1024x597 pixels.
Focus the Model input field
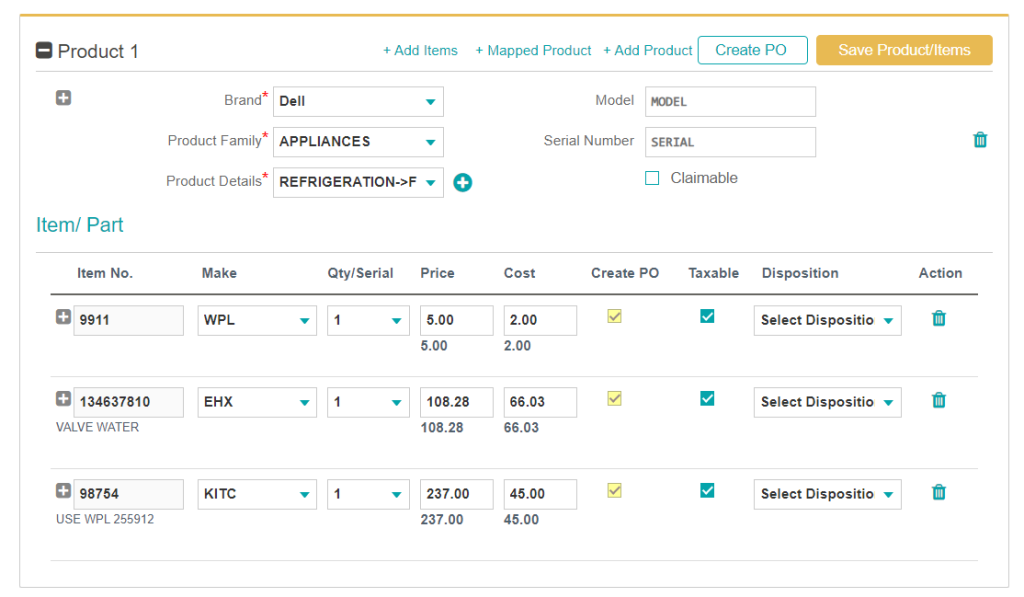point(730,102)
